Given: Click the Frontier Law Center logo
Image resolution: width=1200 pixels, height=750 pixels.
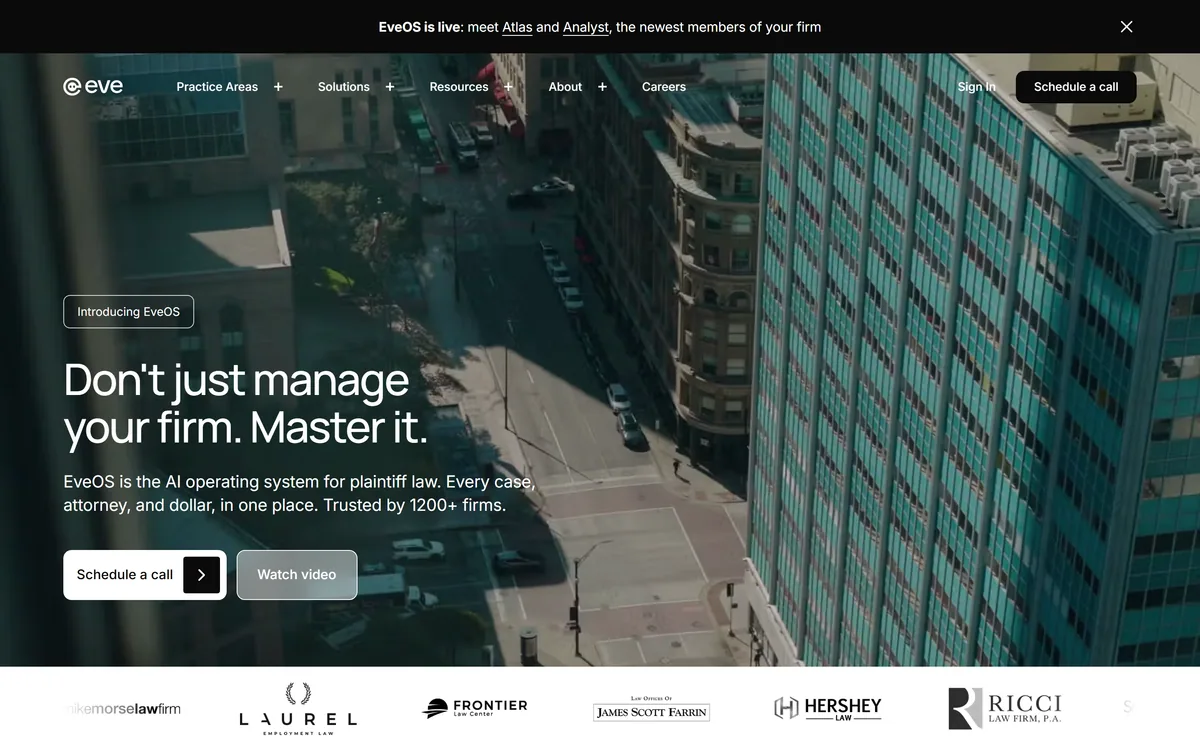Looking at the screenshot, I should click(x=475, y=709).
